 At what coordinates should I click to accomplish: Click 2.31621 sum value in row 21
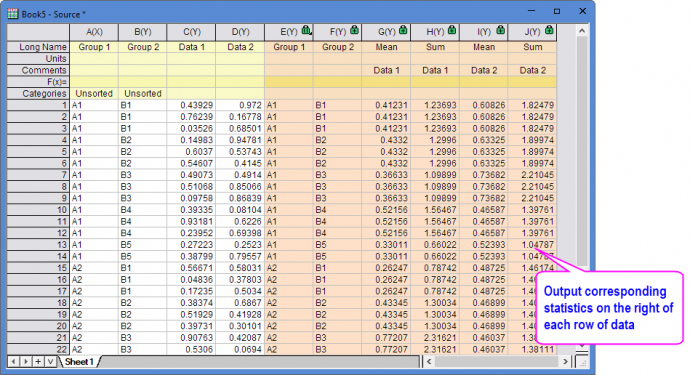435,338
